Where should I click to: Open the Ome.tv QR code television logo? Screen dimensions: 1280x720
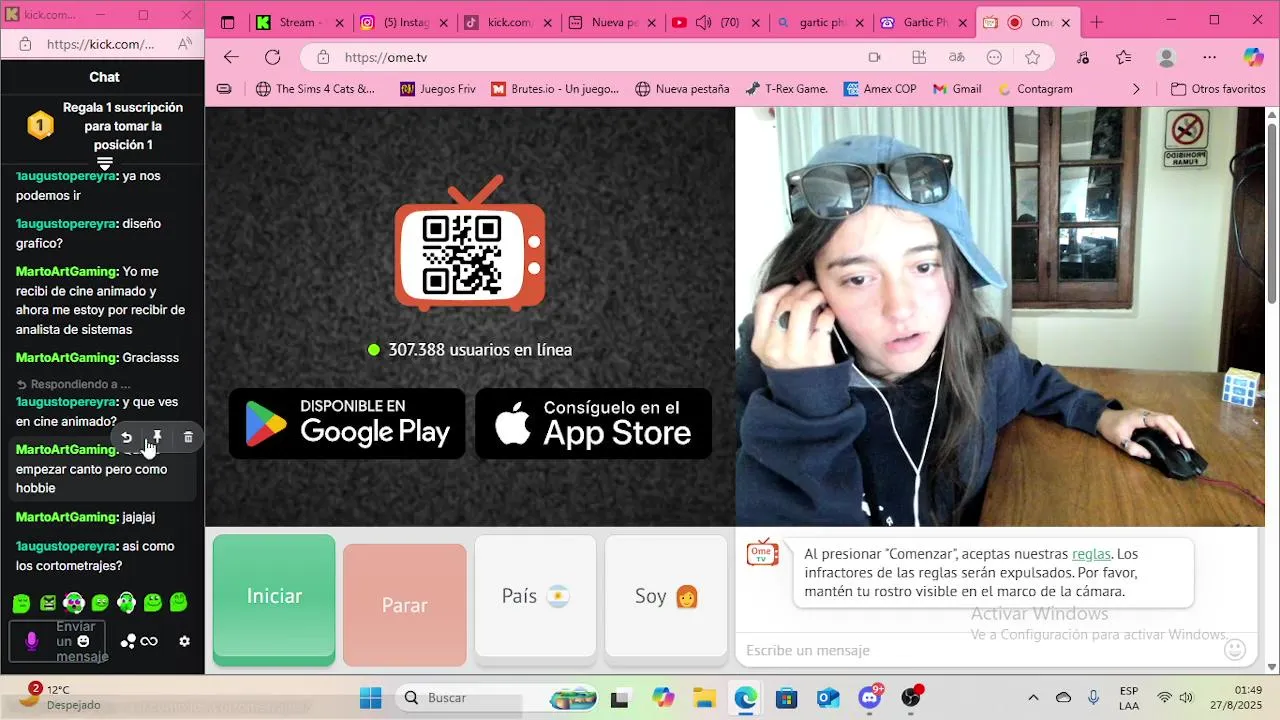click(470, 245)
